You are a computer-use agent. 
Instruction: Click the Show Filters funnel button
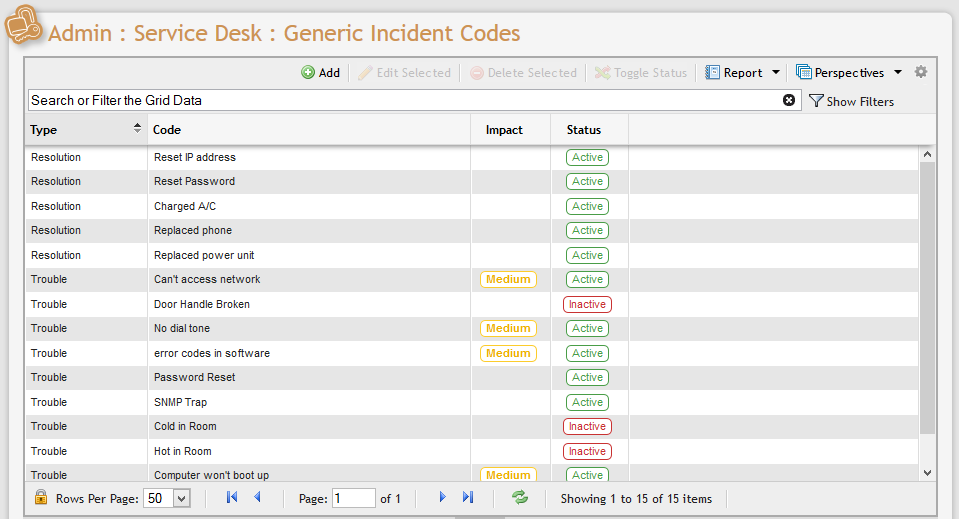(851, 101)
